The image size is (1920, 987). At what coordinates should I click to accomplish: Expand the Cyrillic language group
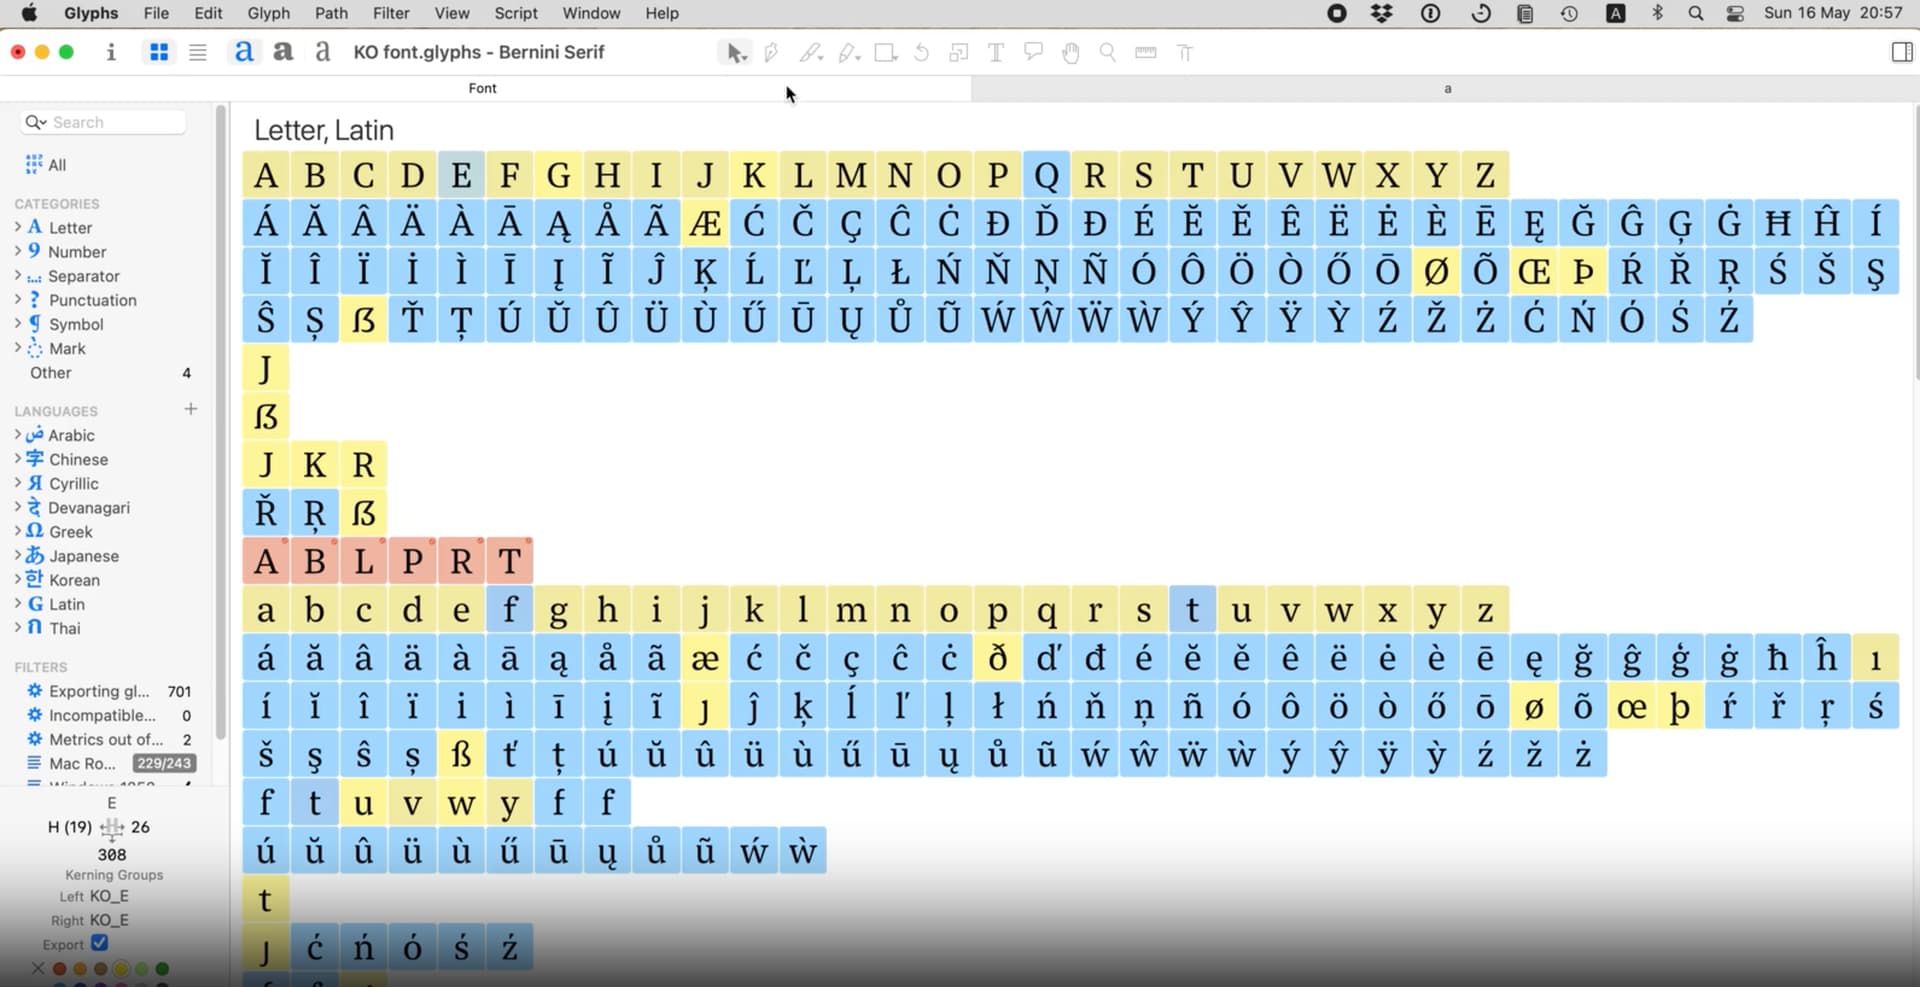click(x=18, y=483)
